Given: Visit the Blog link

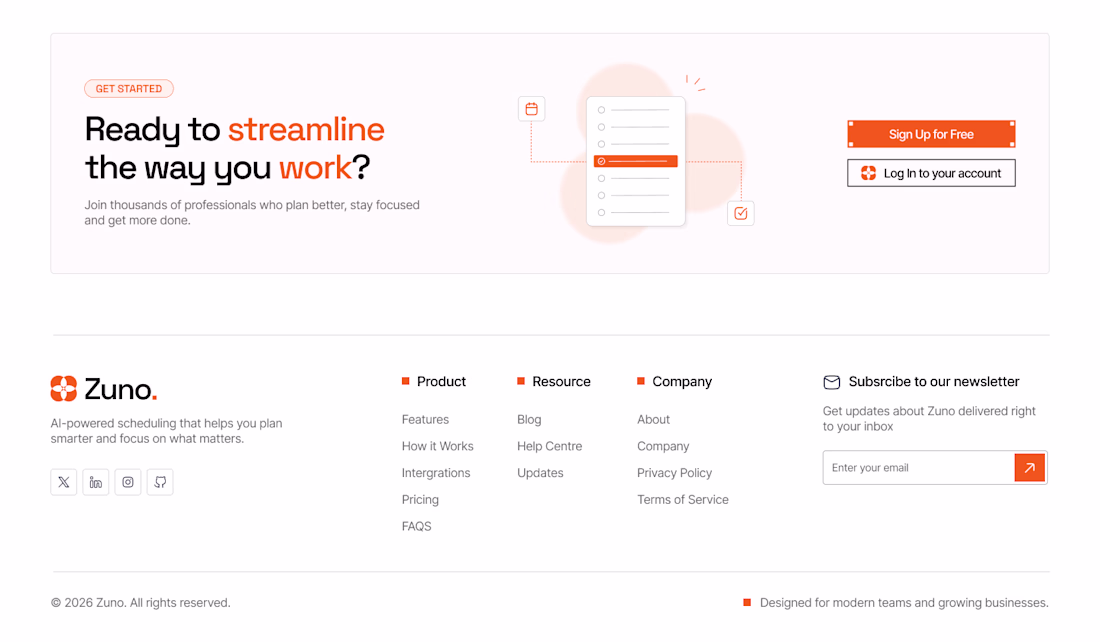Looking at the screenshot, I should pyautogui.click(x=529, y=420).
